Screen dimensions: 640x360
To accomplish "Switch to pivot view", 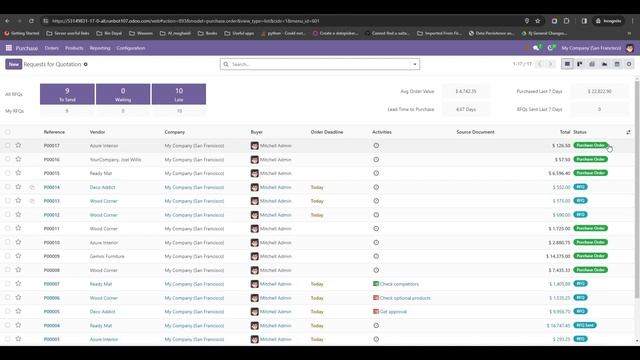I will tap(592, 64).
